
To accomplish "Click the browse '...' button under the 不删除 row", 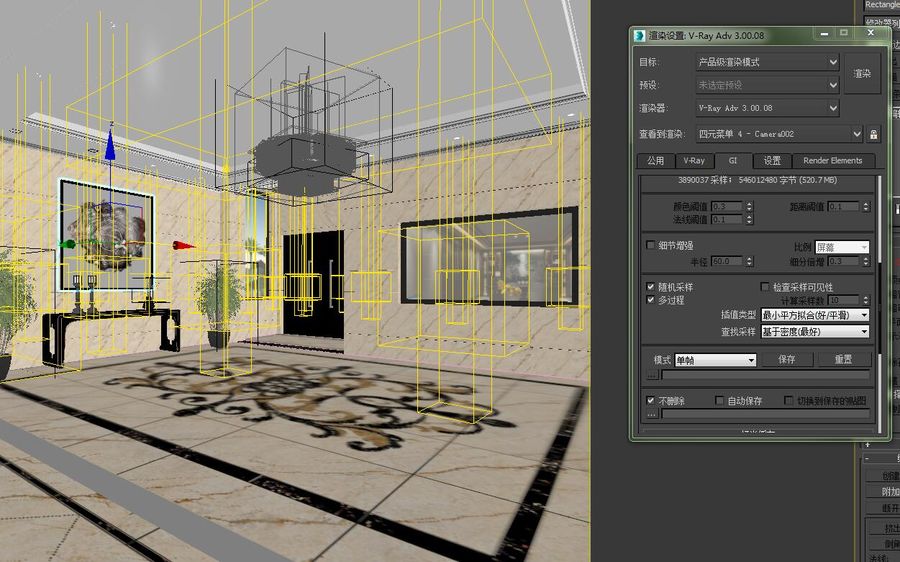I will 652,414.
